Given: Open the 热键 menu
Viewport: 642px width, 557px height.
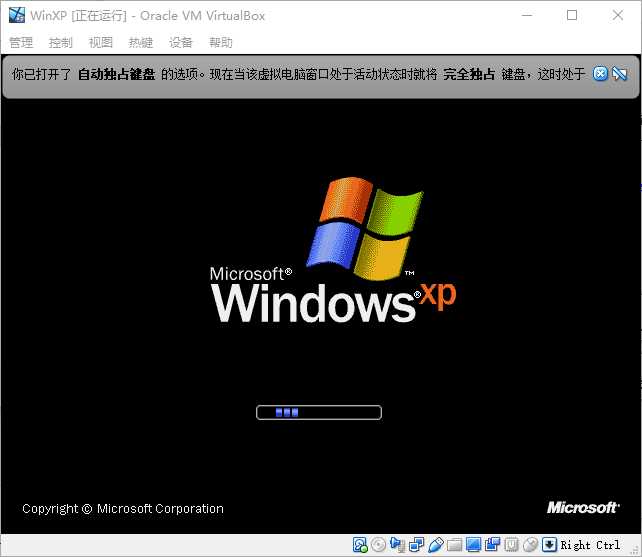Looking at the screenshot, I should click(x=141, y=42).
